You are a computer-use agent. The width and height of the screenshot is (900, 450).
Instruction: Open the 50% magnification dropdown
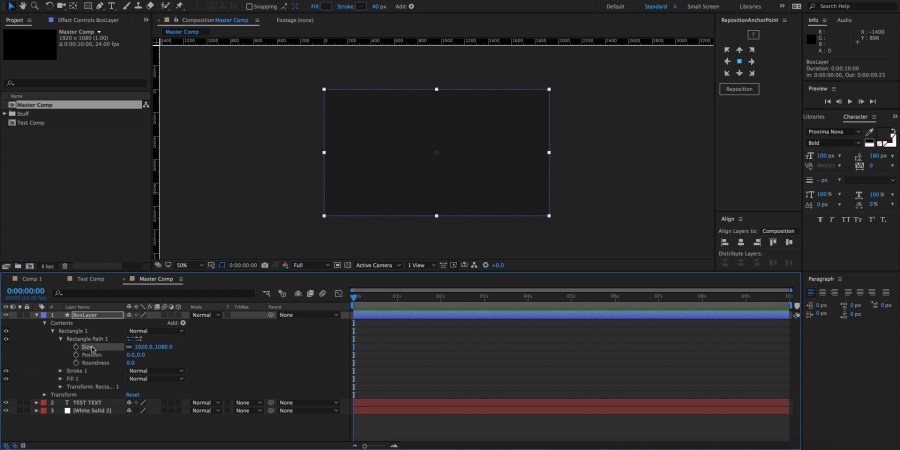(x=189, y=265)
